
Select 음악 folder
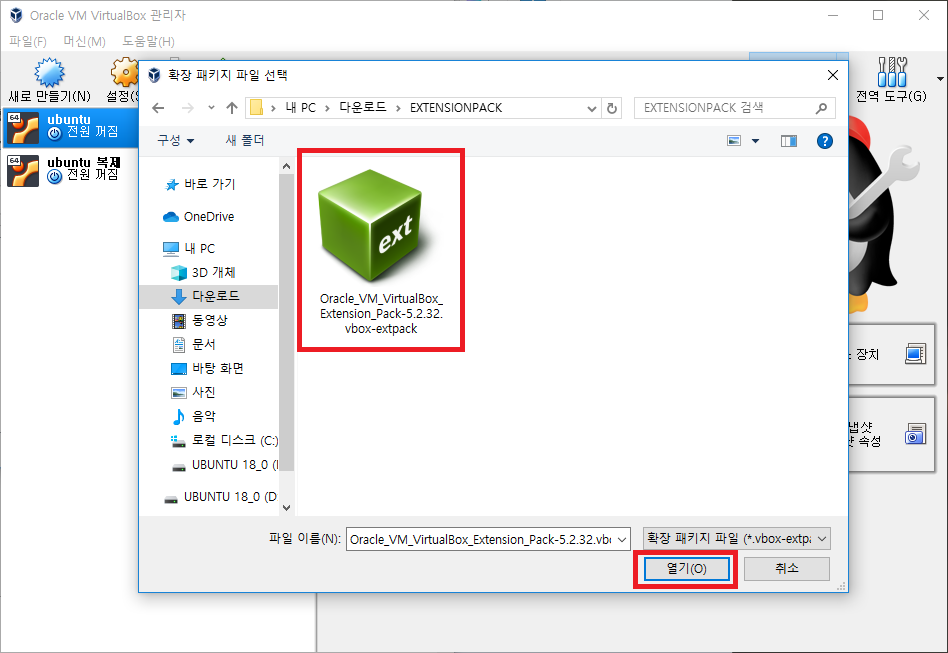point(194,417)
